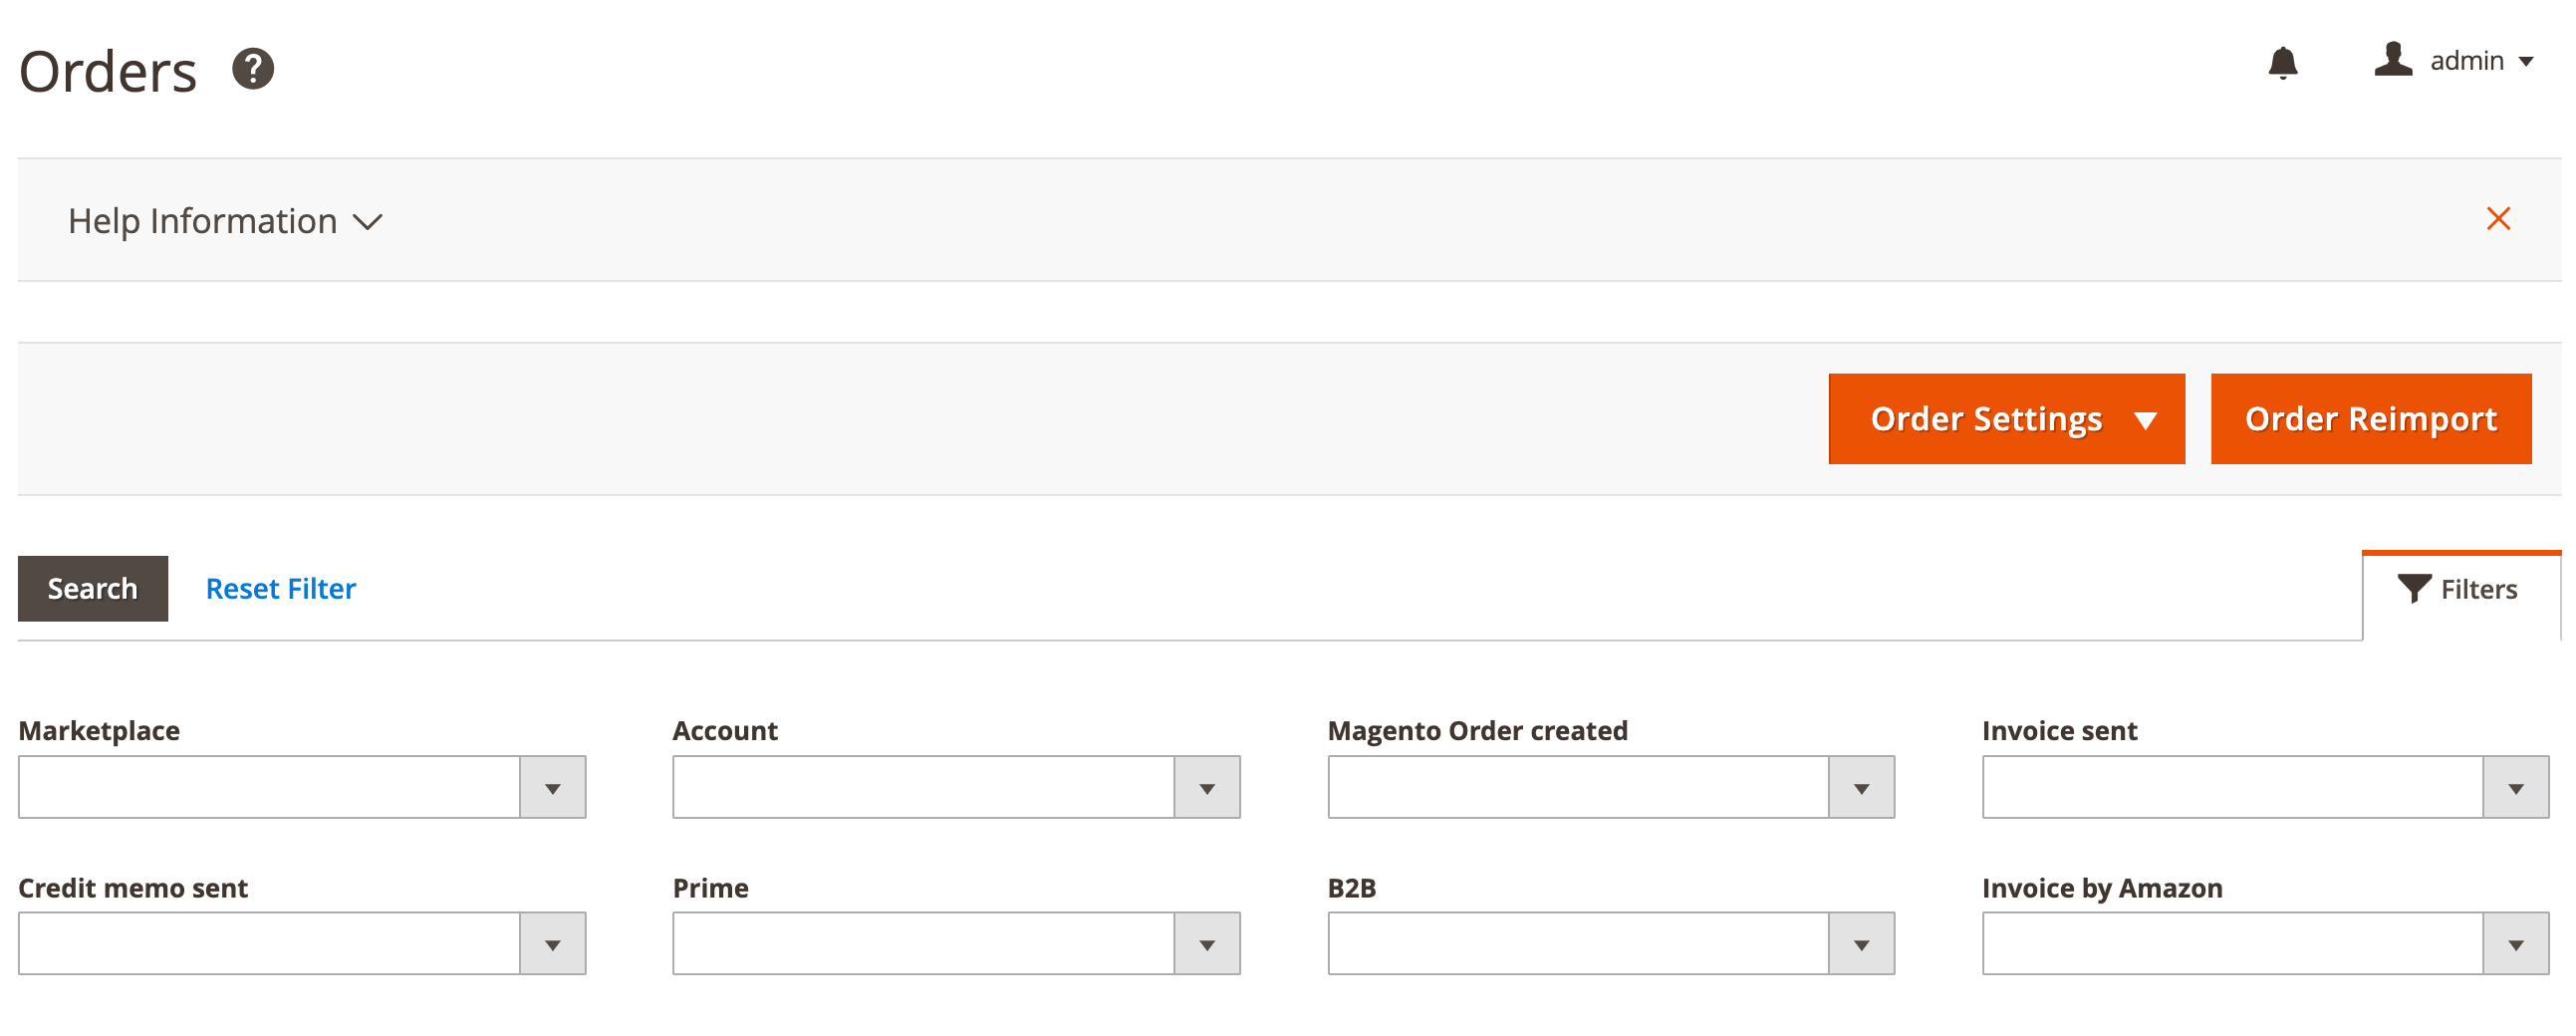Open the Marketplace dropdown arrow icon
This screenshot has width=2576, height=1036.
552,787
